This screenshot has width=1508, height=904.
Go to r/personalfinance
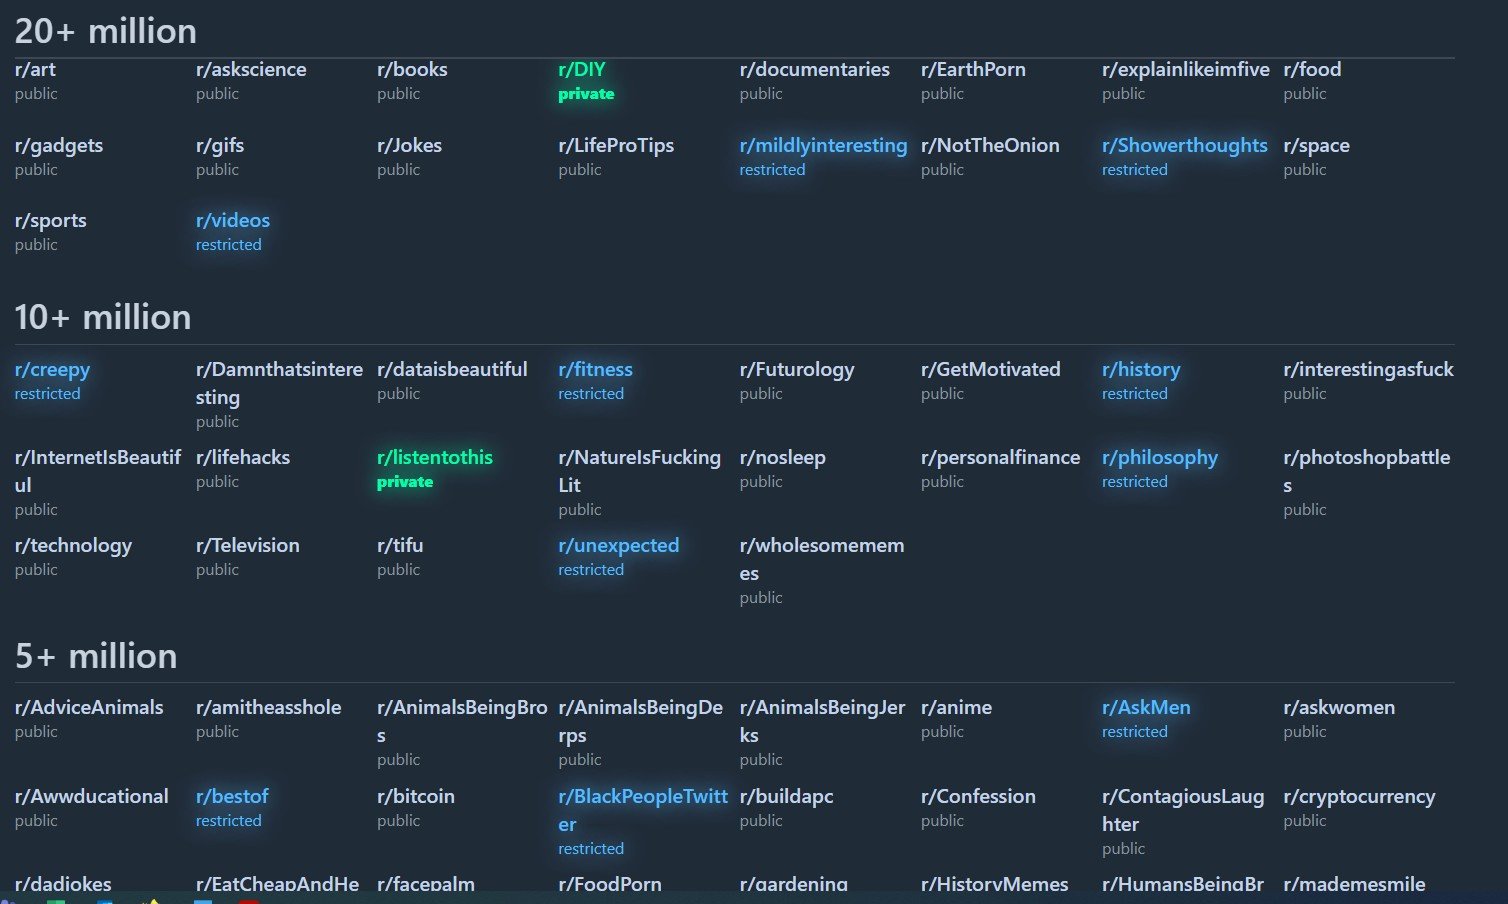click(1000, 458)
